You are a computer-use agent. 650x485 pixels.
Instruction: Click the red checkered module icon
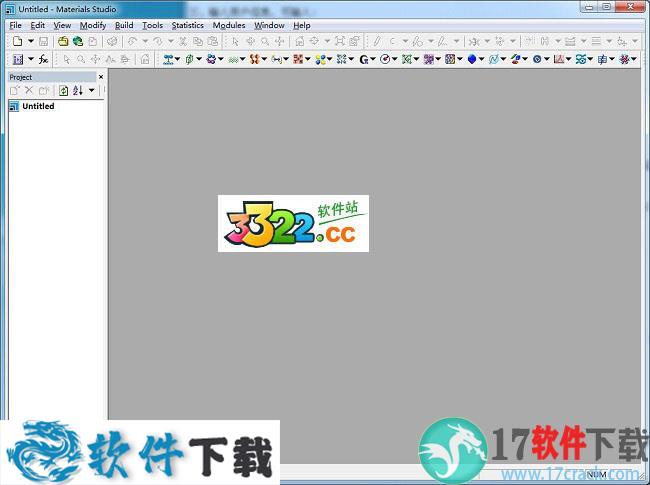[x=298, y=59]
